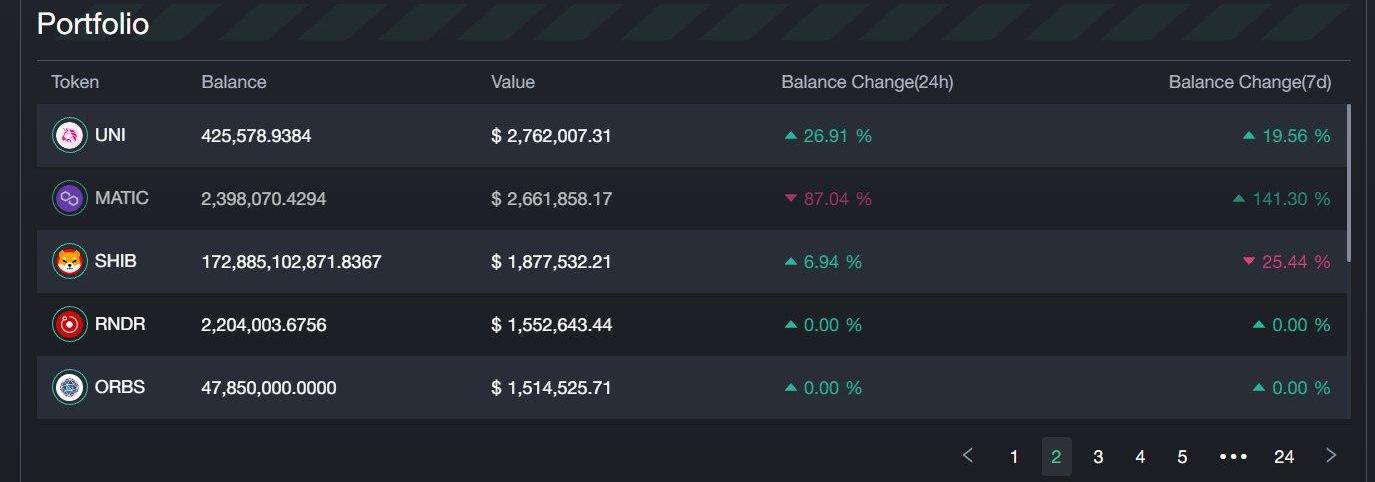Open page 1 of portfolio
The image size is (1375, 482).
click(1014, 457)
